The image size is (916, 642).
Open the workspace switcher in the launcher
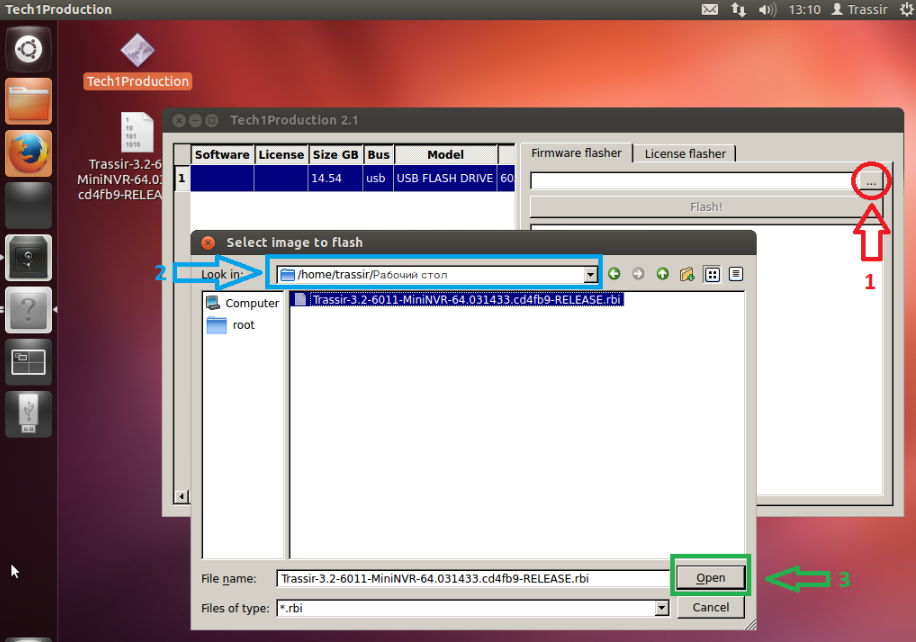29,362
